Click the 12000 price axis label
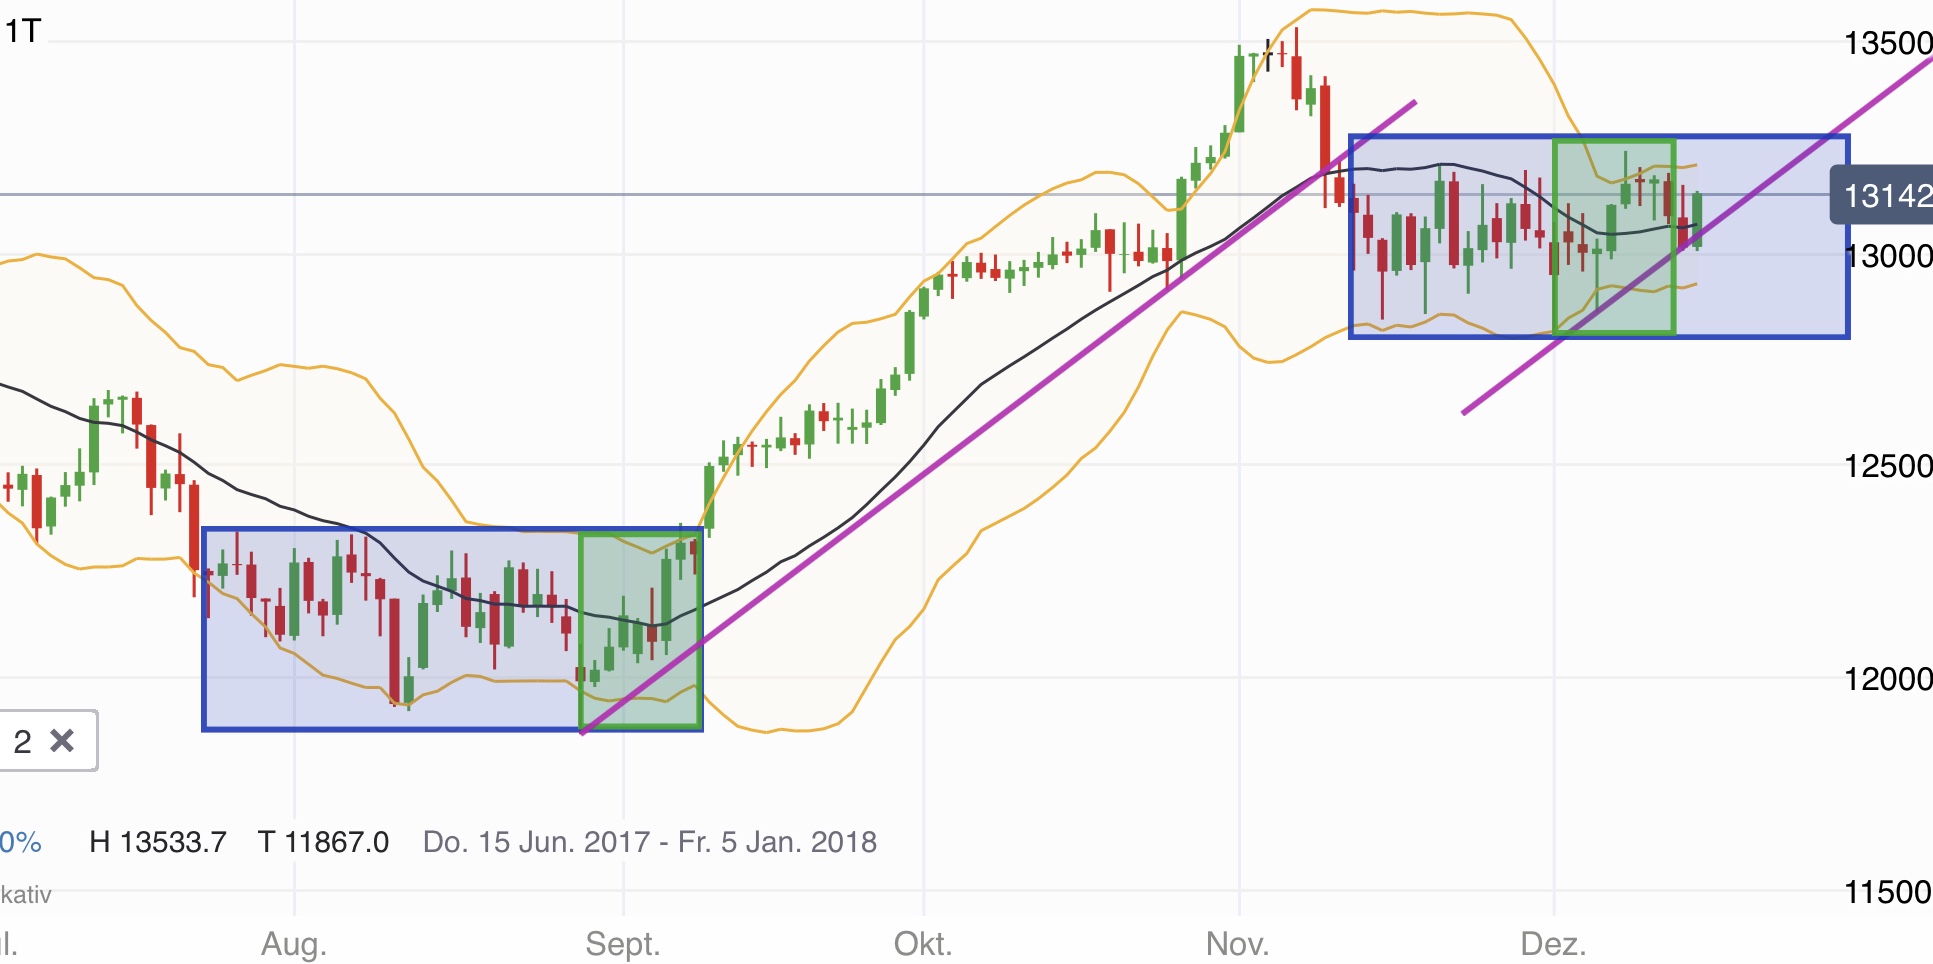Image resolution: width=1933 pixels, height=964 pixels. coord(1887,679)
